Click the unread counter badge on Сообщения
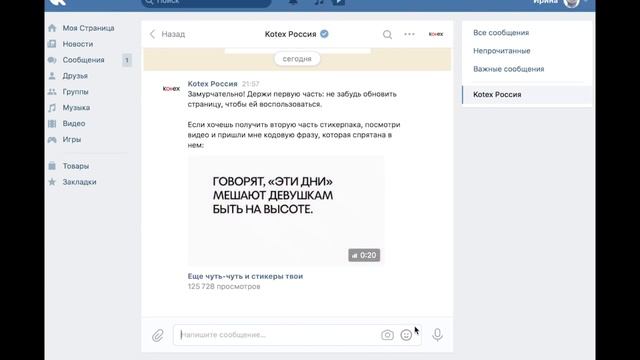Screen dimensions: 640x360 coord(127,60)
